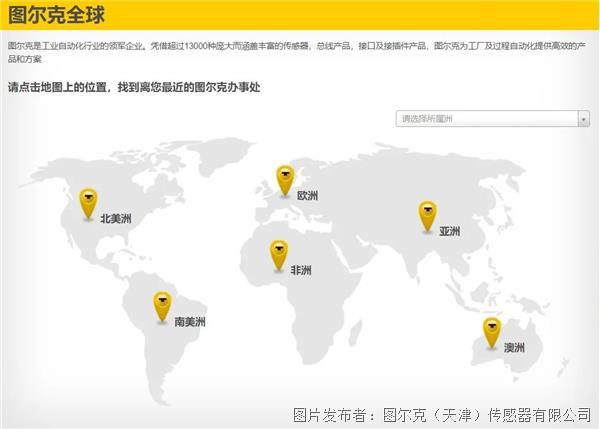
Task: Click the North America map pin
Action: coord(88,204)
